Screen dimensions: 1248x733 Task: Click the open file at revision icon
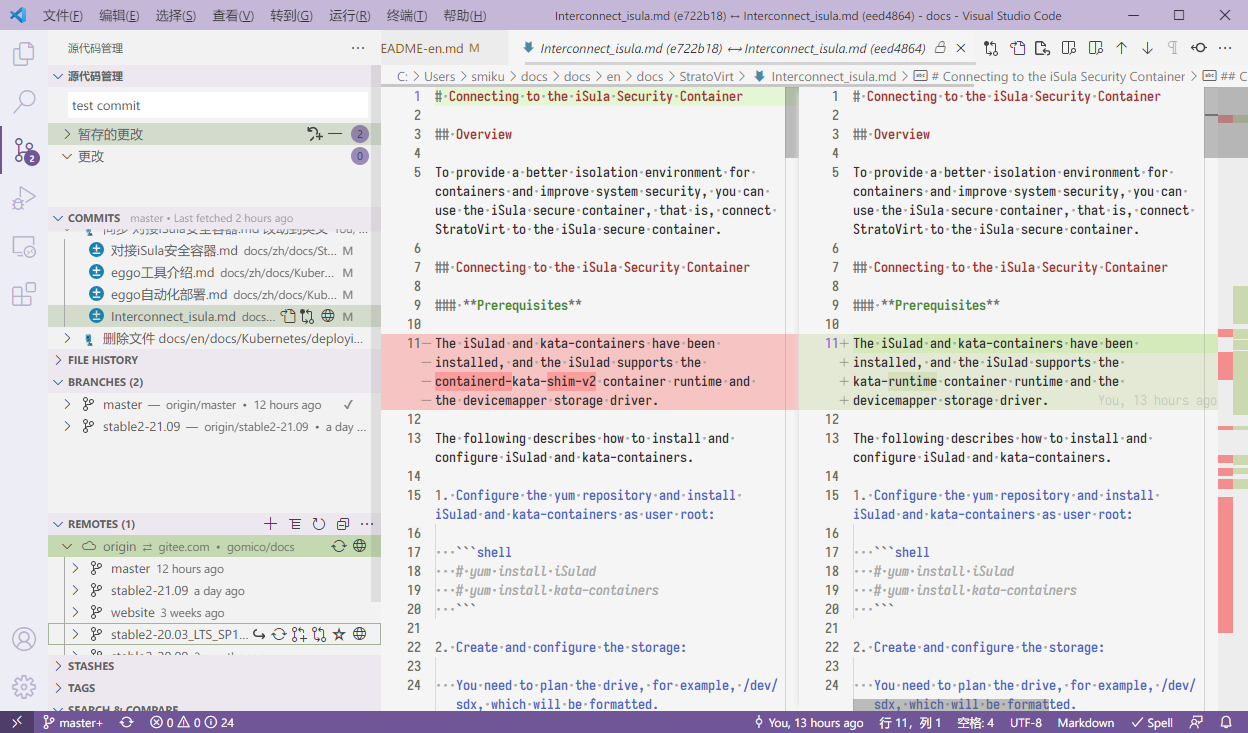1043,48
